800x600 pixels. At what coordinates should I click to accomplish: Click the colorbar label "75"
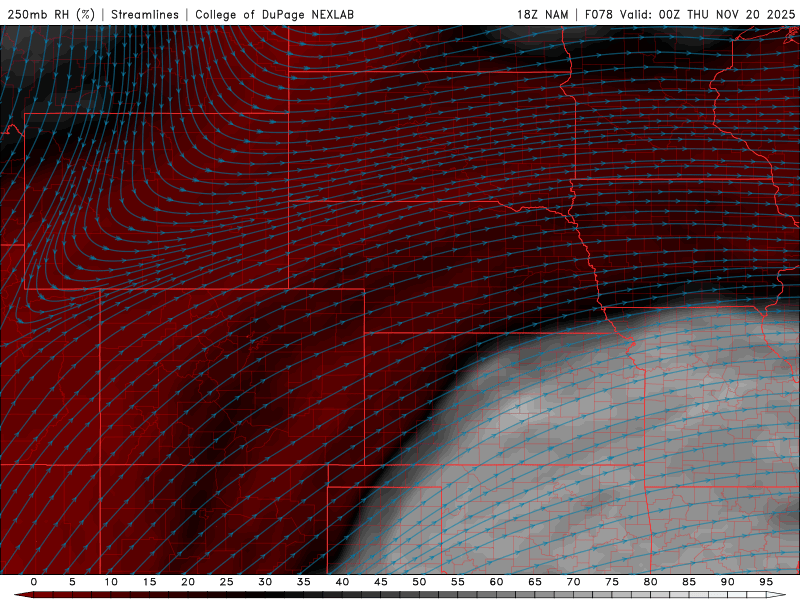tap(612, 582)
